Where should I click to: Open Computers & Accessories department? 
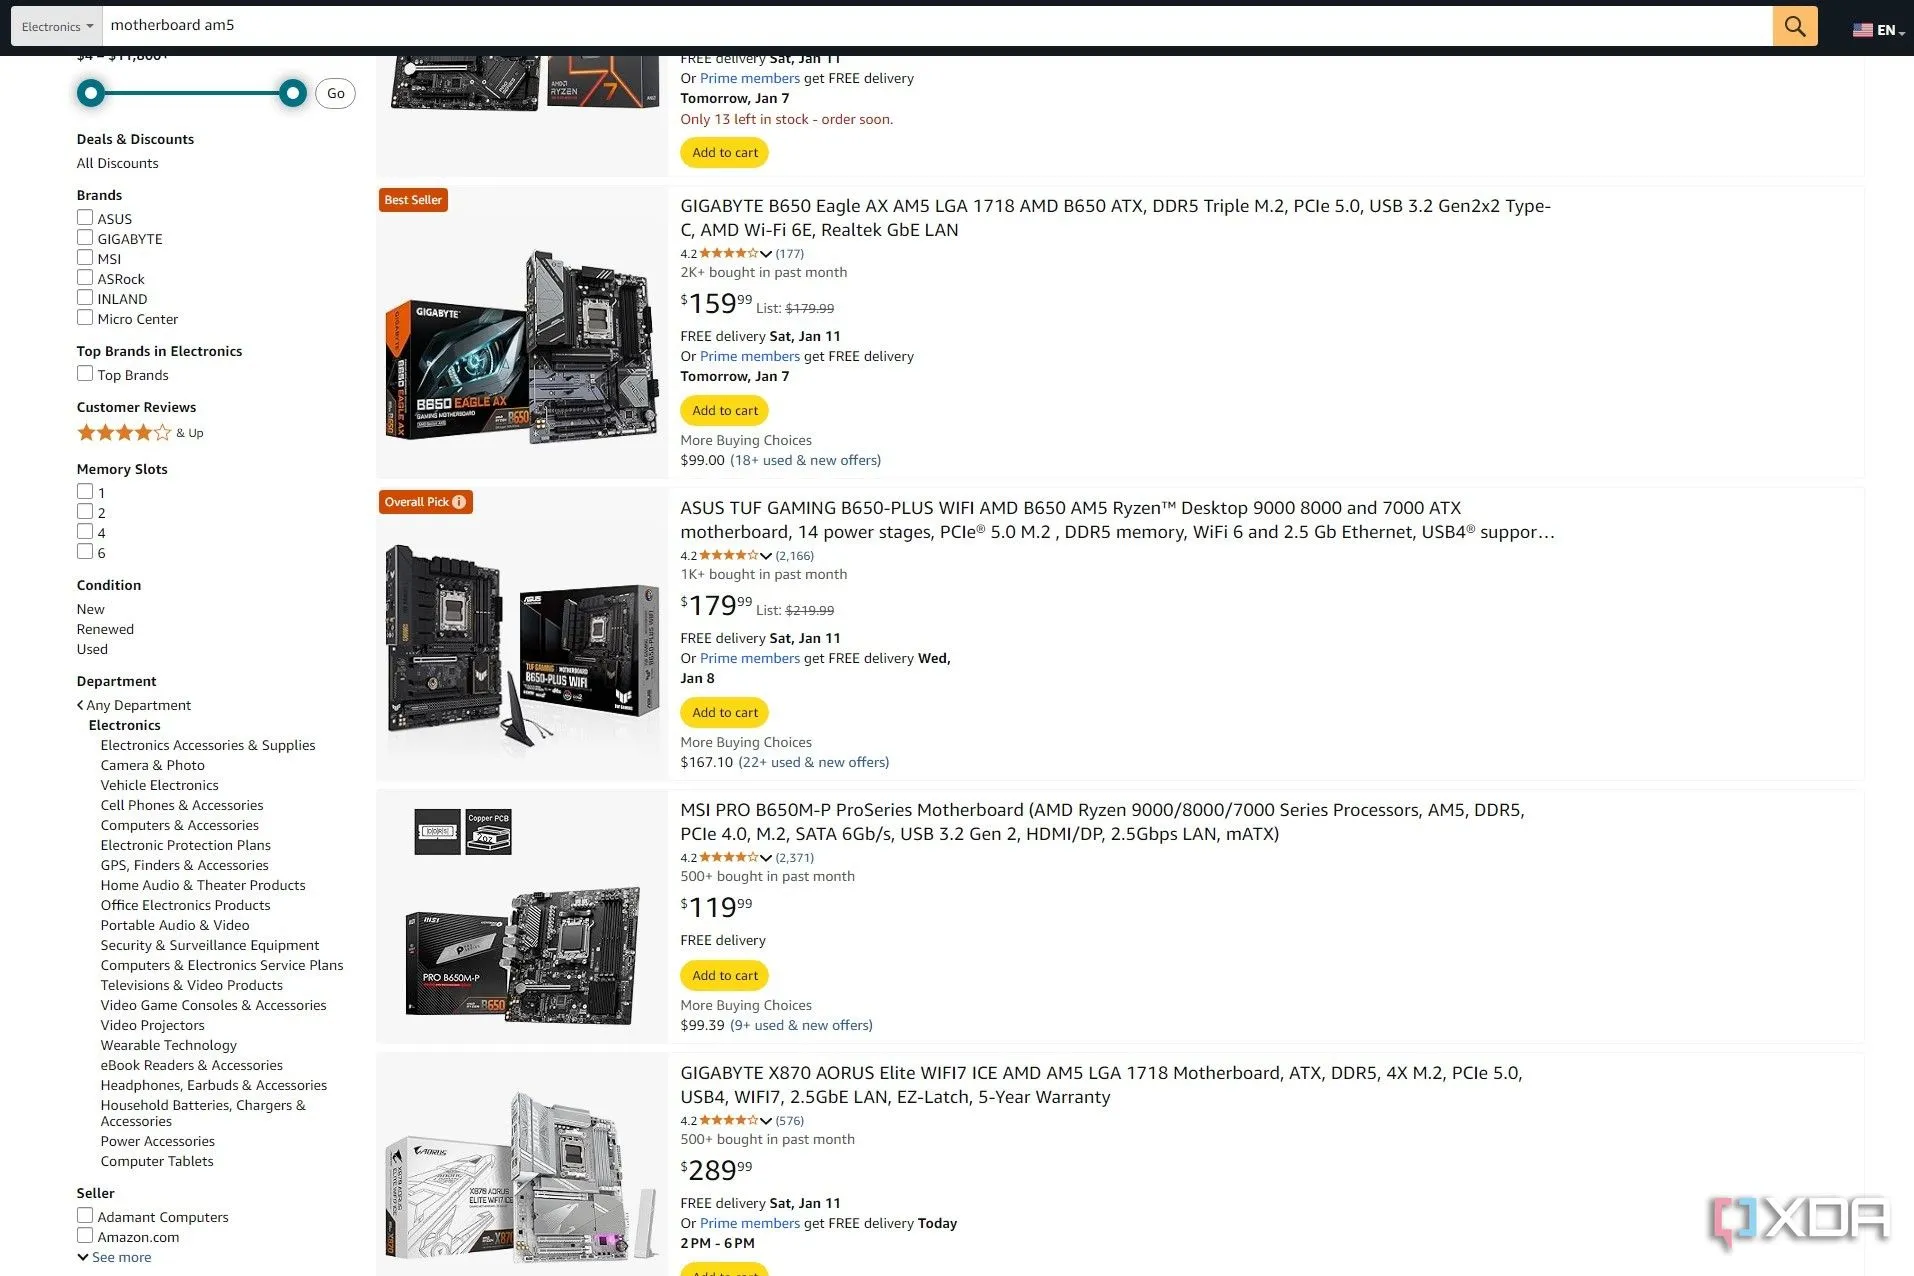[179, 825]
